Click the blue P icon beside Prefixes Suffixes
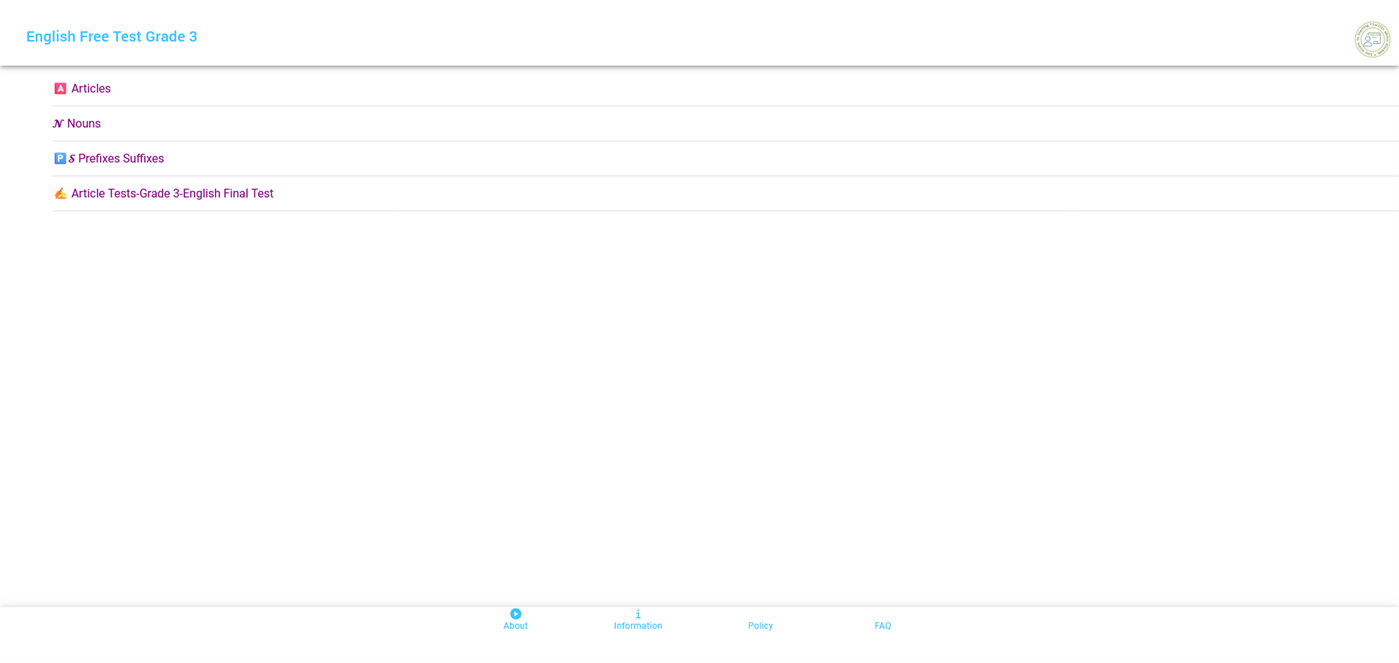This screenshot has width=1399, height=663. tap(60, 159)
